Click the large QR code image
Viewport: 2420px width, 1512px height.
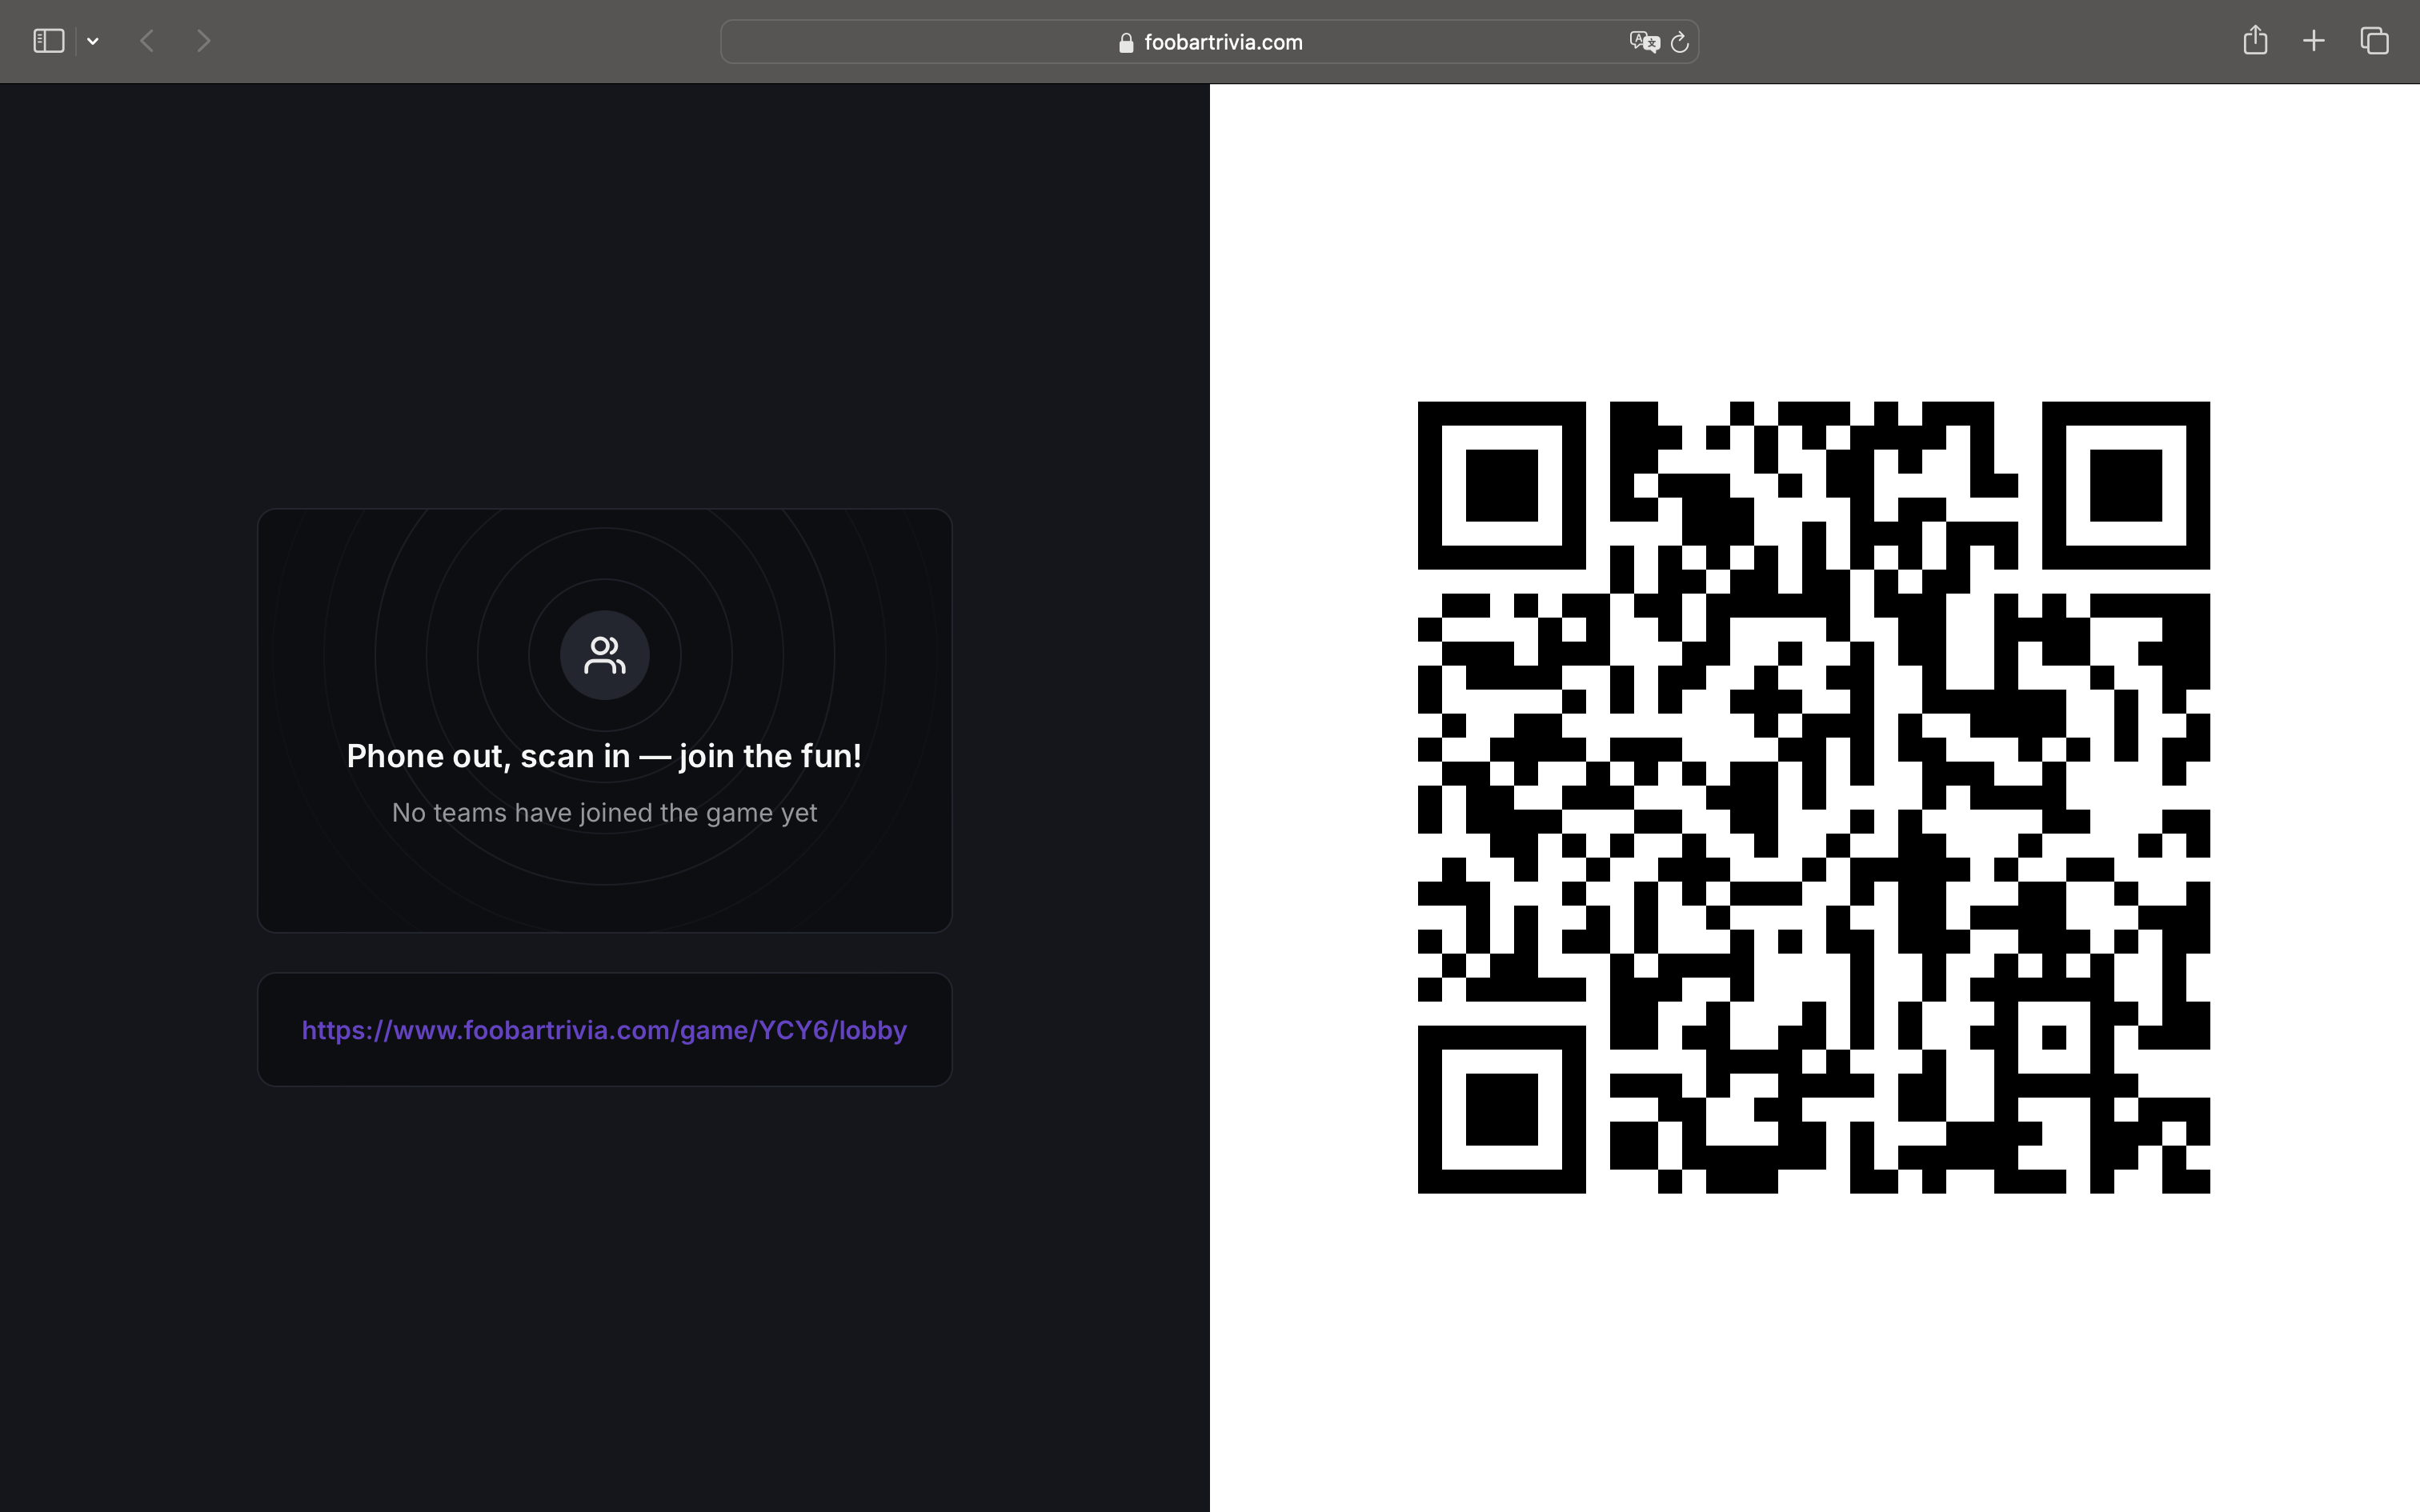[1813, 797]
